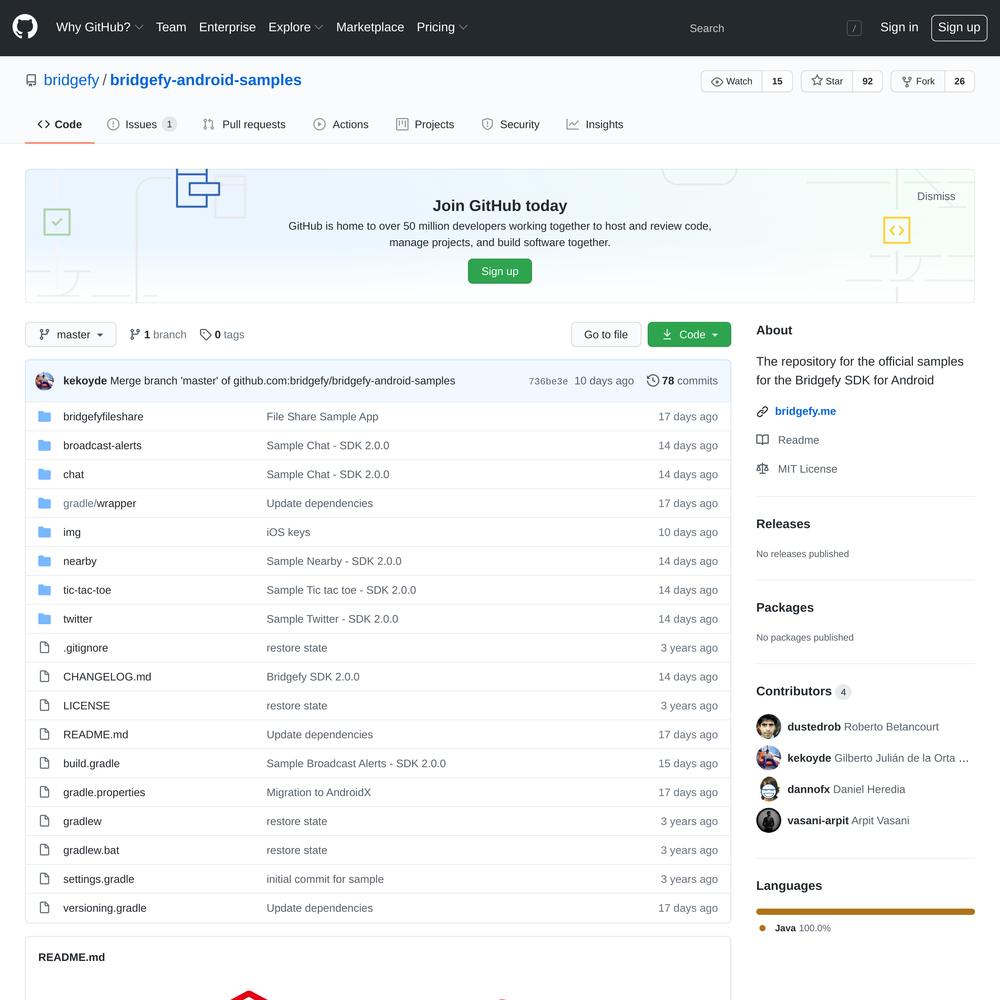1000x1000 pixels.
Task: Open dannofx's contributor avatar
Action: (x=768, y=789)
